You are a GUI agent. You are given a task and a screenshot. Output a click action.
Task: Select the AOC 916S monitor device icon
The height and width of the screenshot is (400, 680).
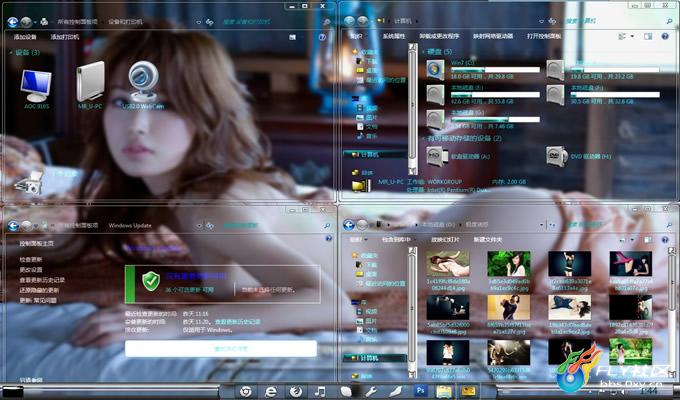(x=36, y=86)
